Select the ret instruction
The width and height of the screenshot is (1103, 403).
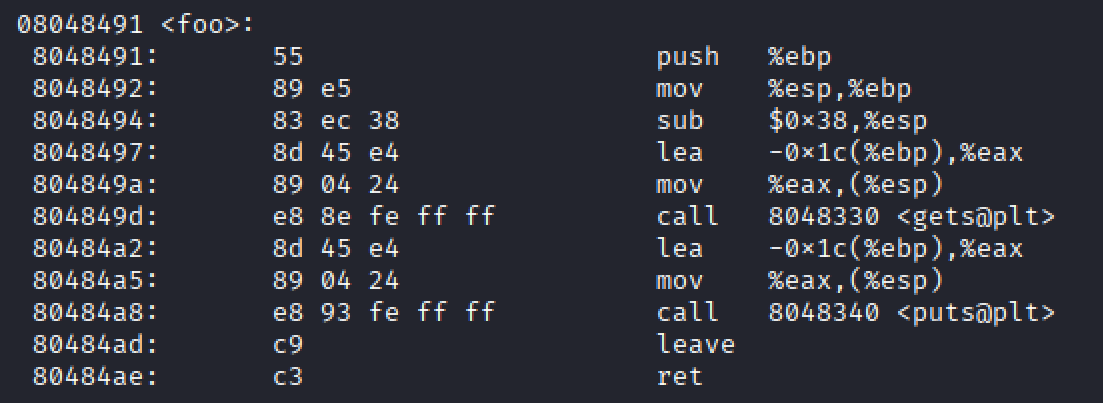tap(680, 376)
